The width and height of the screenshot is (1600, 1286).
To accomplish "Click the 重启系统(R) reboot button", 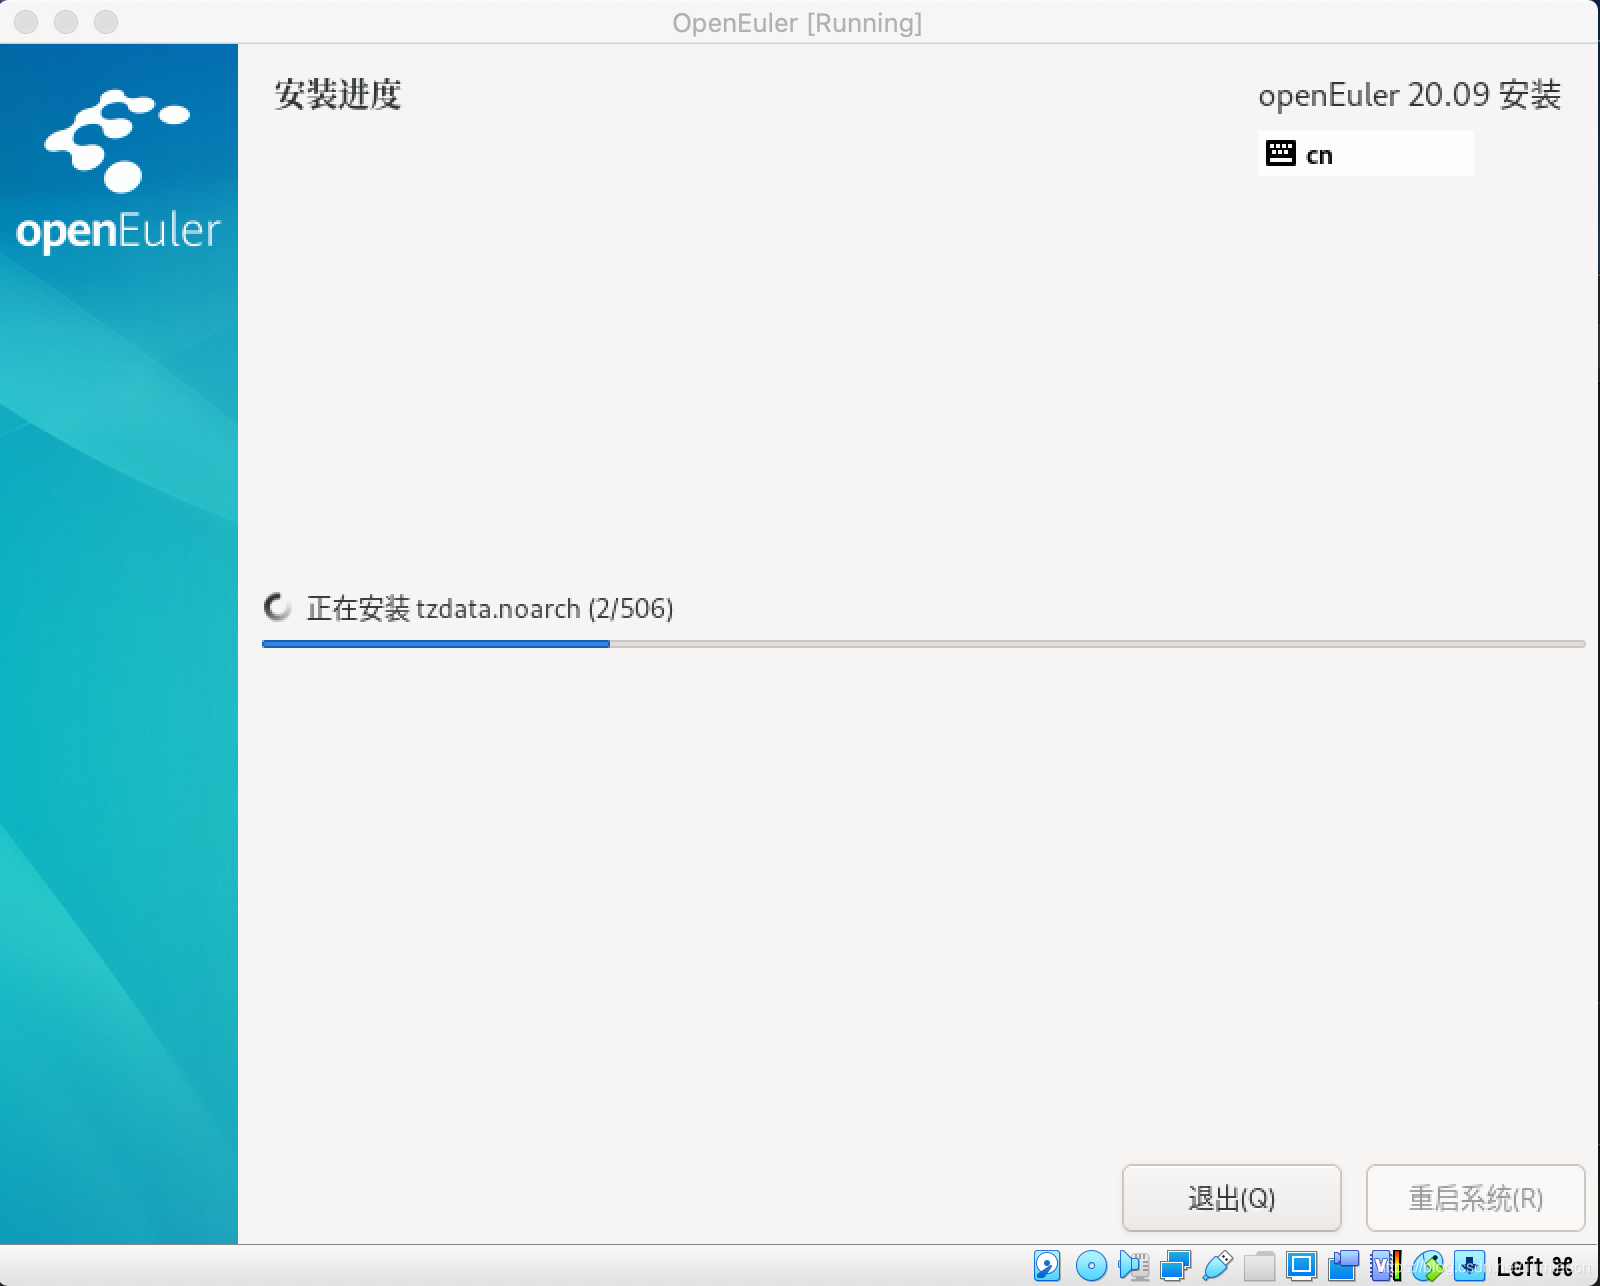I will pyautogui.click(x=1475, y=1197).
